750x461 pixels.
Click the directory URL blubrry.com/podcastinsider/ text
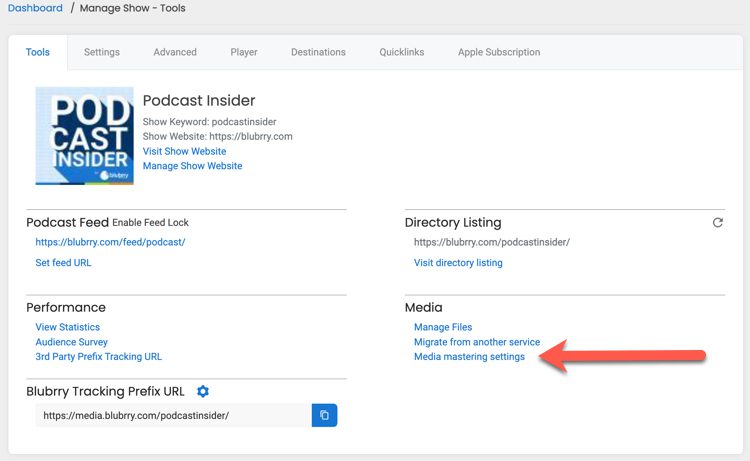[x=492, y=242]
